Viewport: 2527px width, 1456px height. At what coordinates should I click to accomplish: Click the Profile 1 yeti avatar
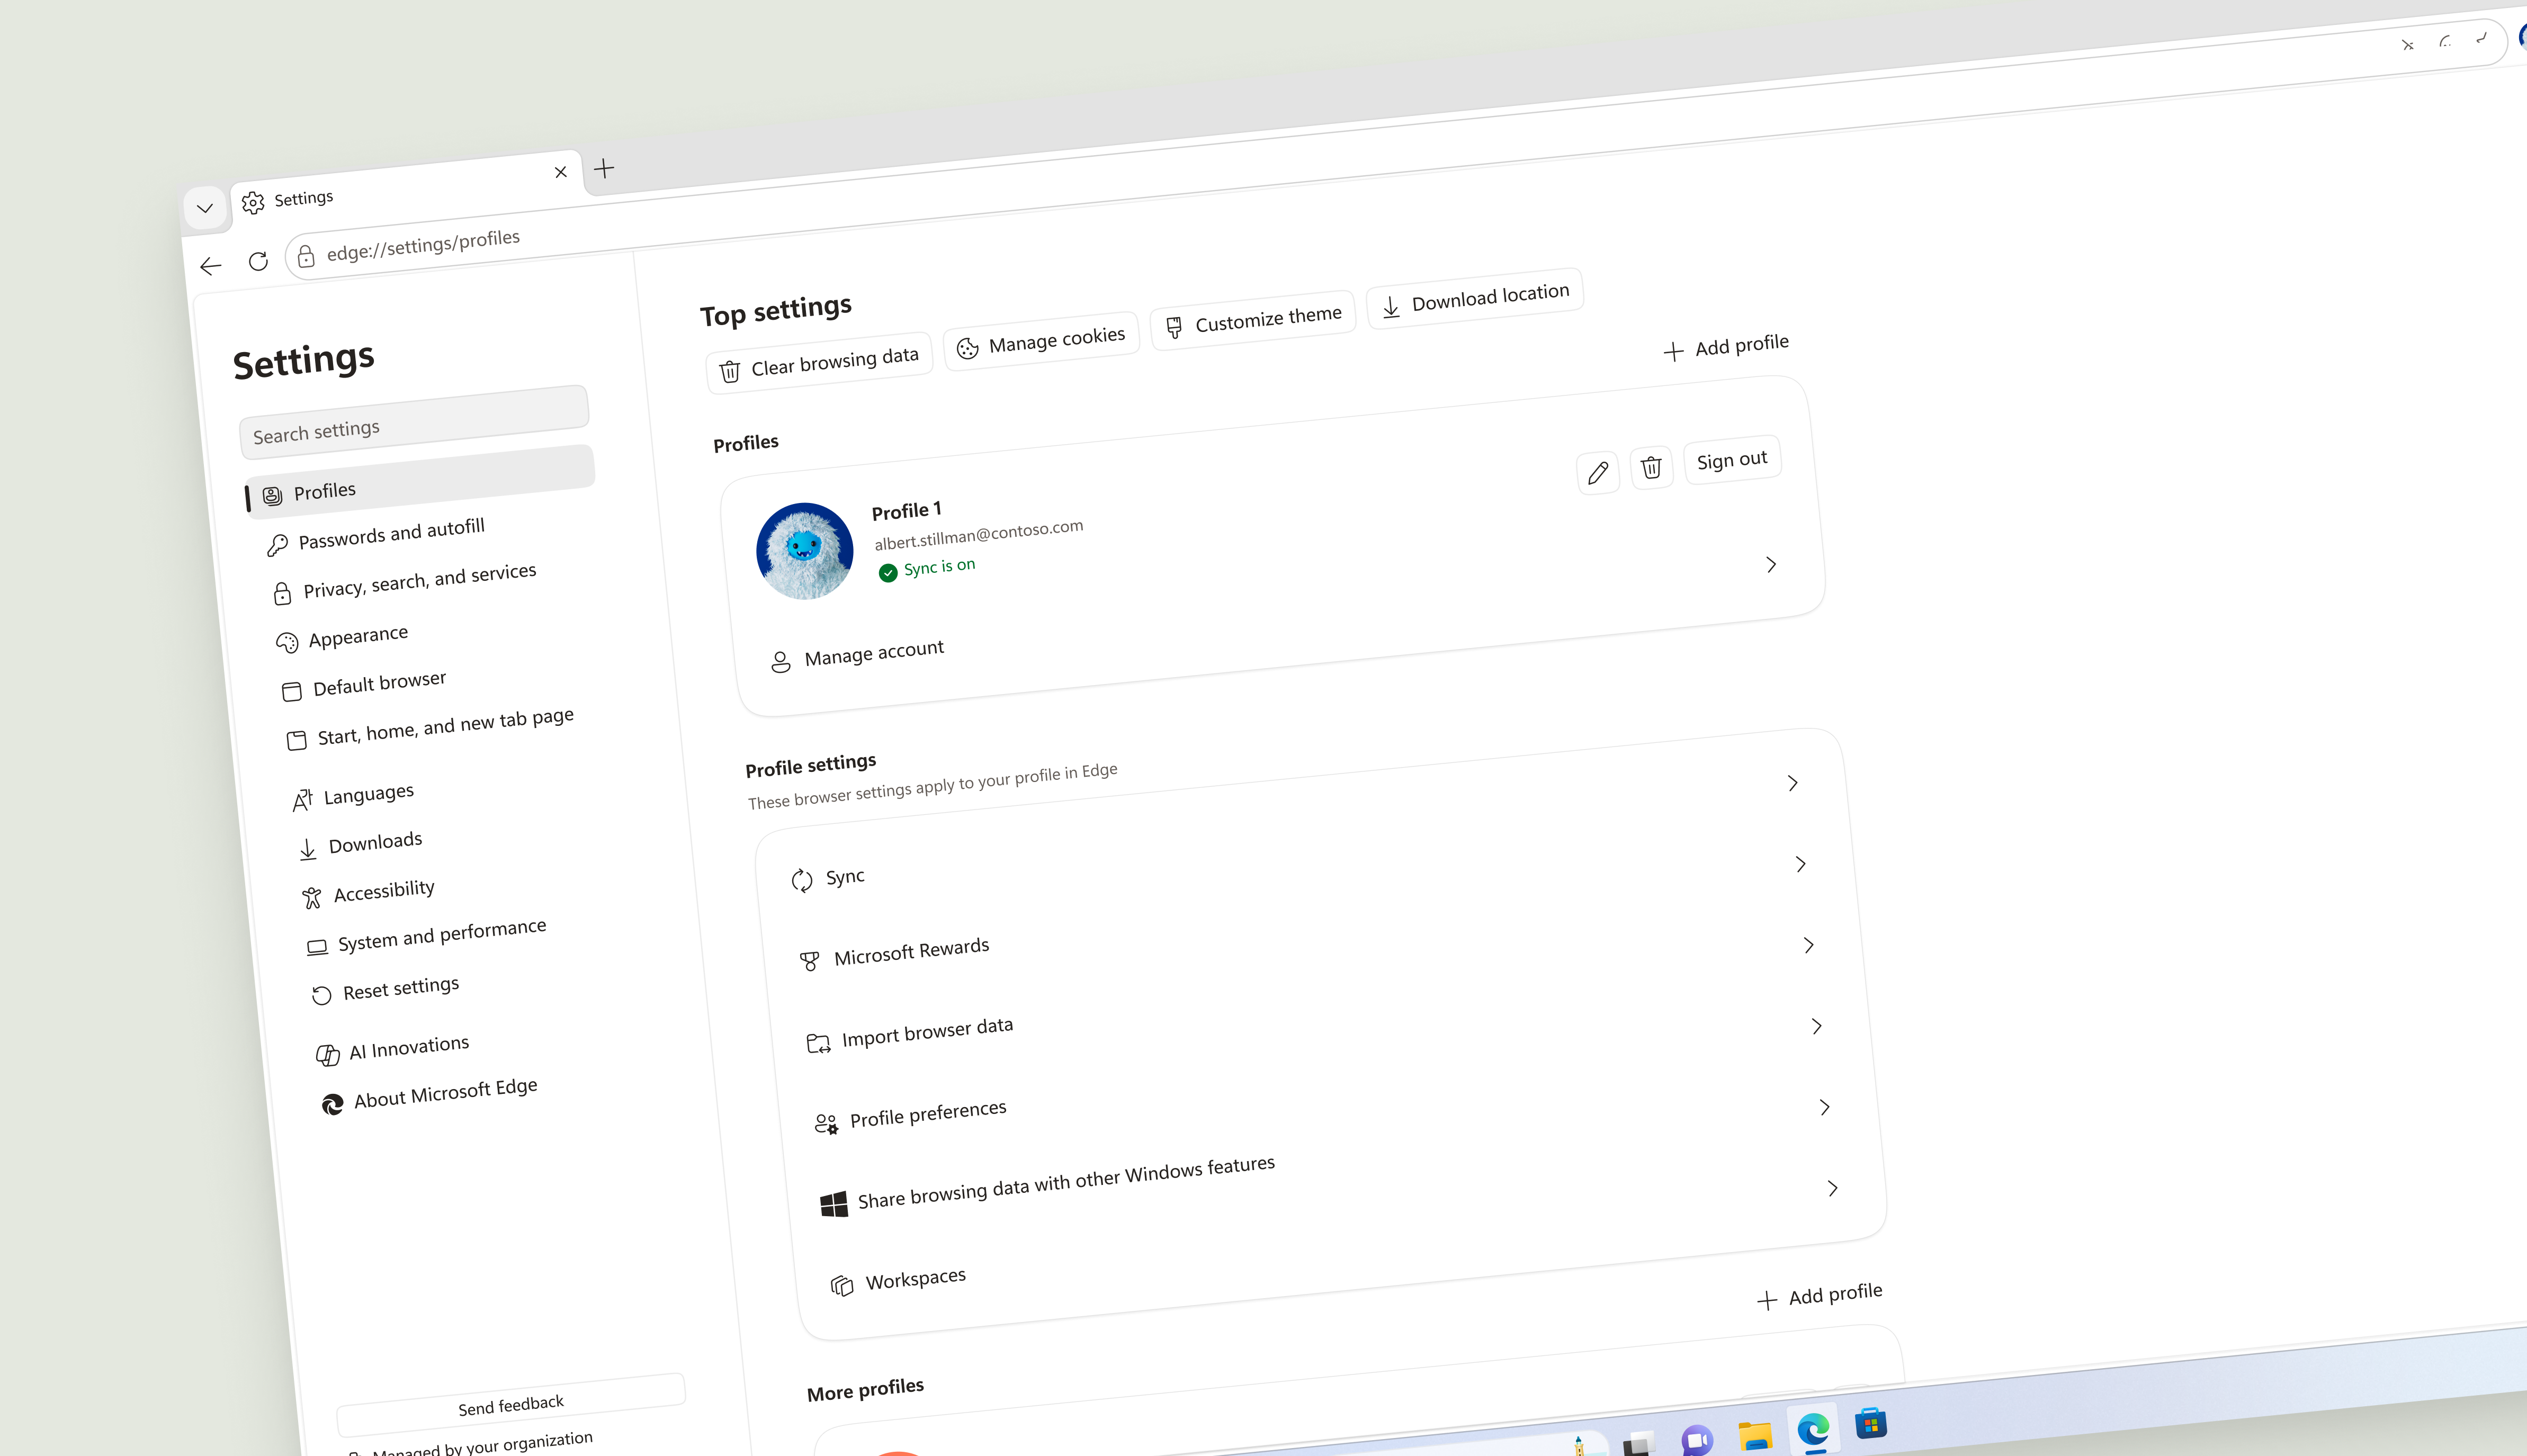click(805, 551)
